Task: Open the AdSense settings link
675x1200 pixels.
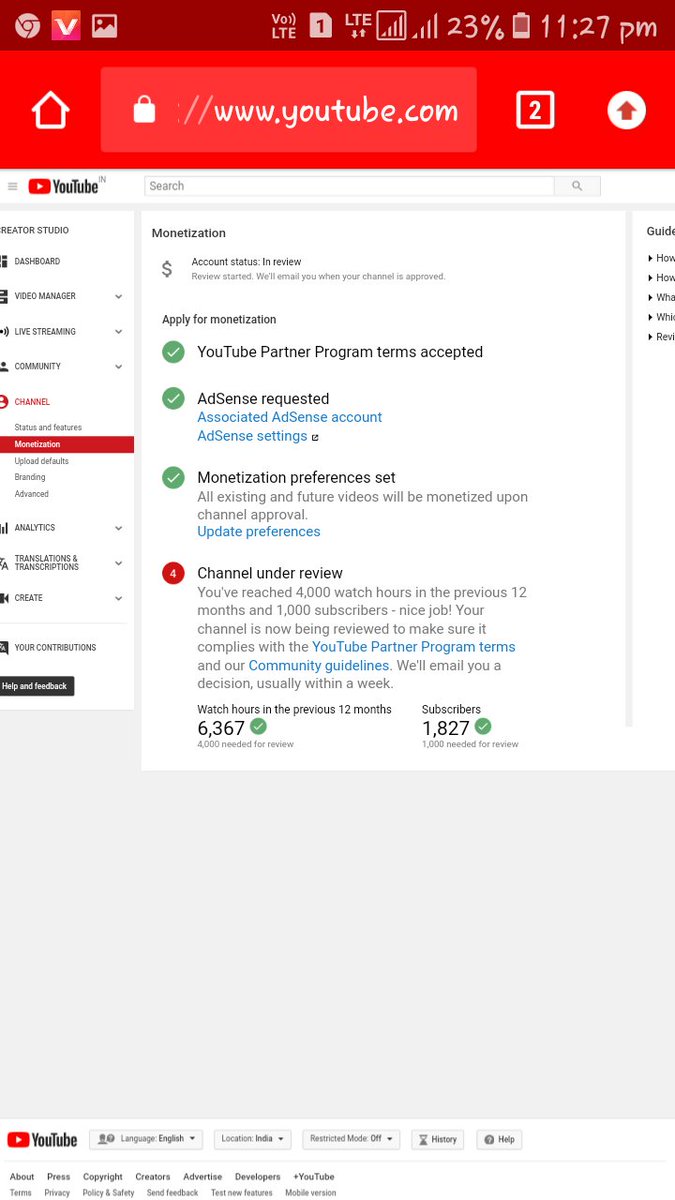Action: [252, 436]
